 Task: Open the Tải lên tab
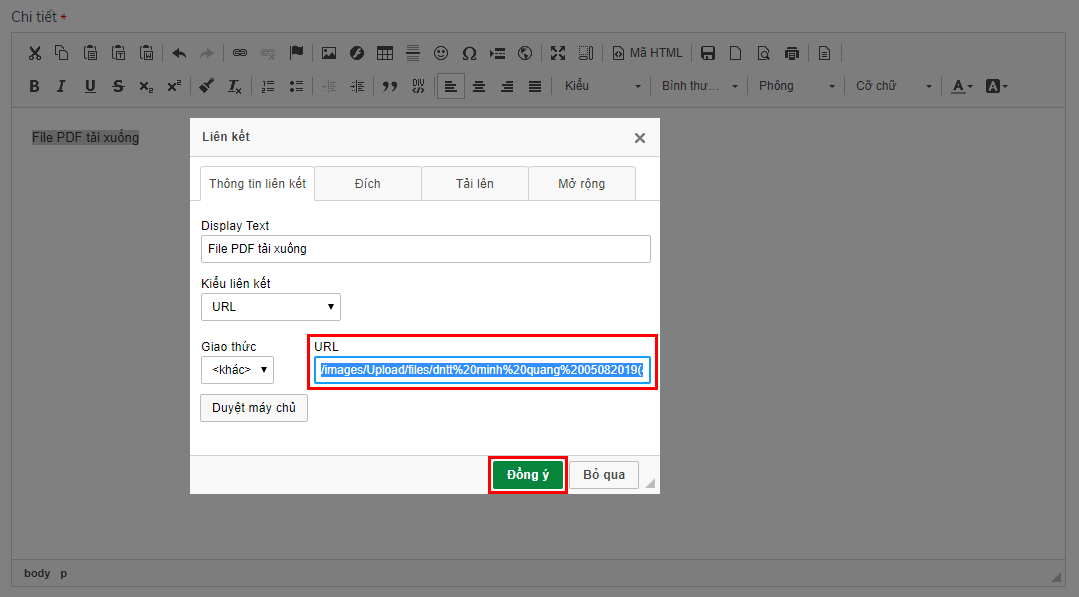(475, 184)
